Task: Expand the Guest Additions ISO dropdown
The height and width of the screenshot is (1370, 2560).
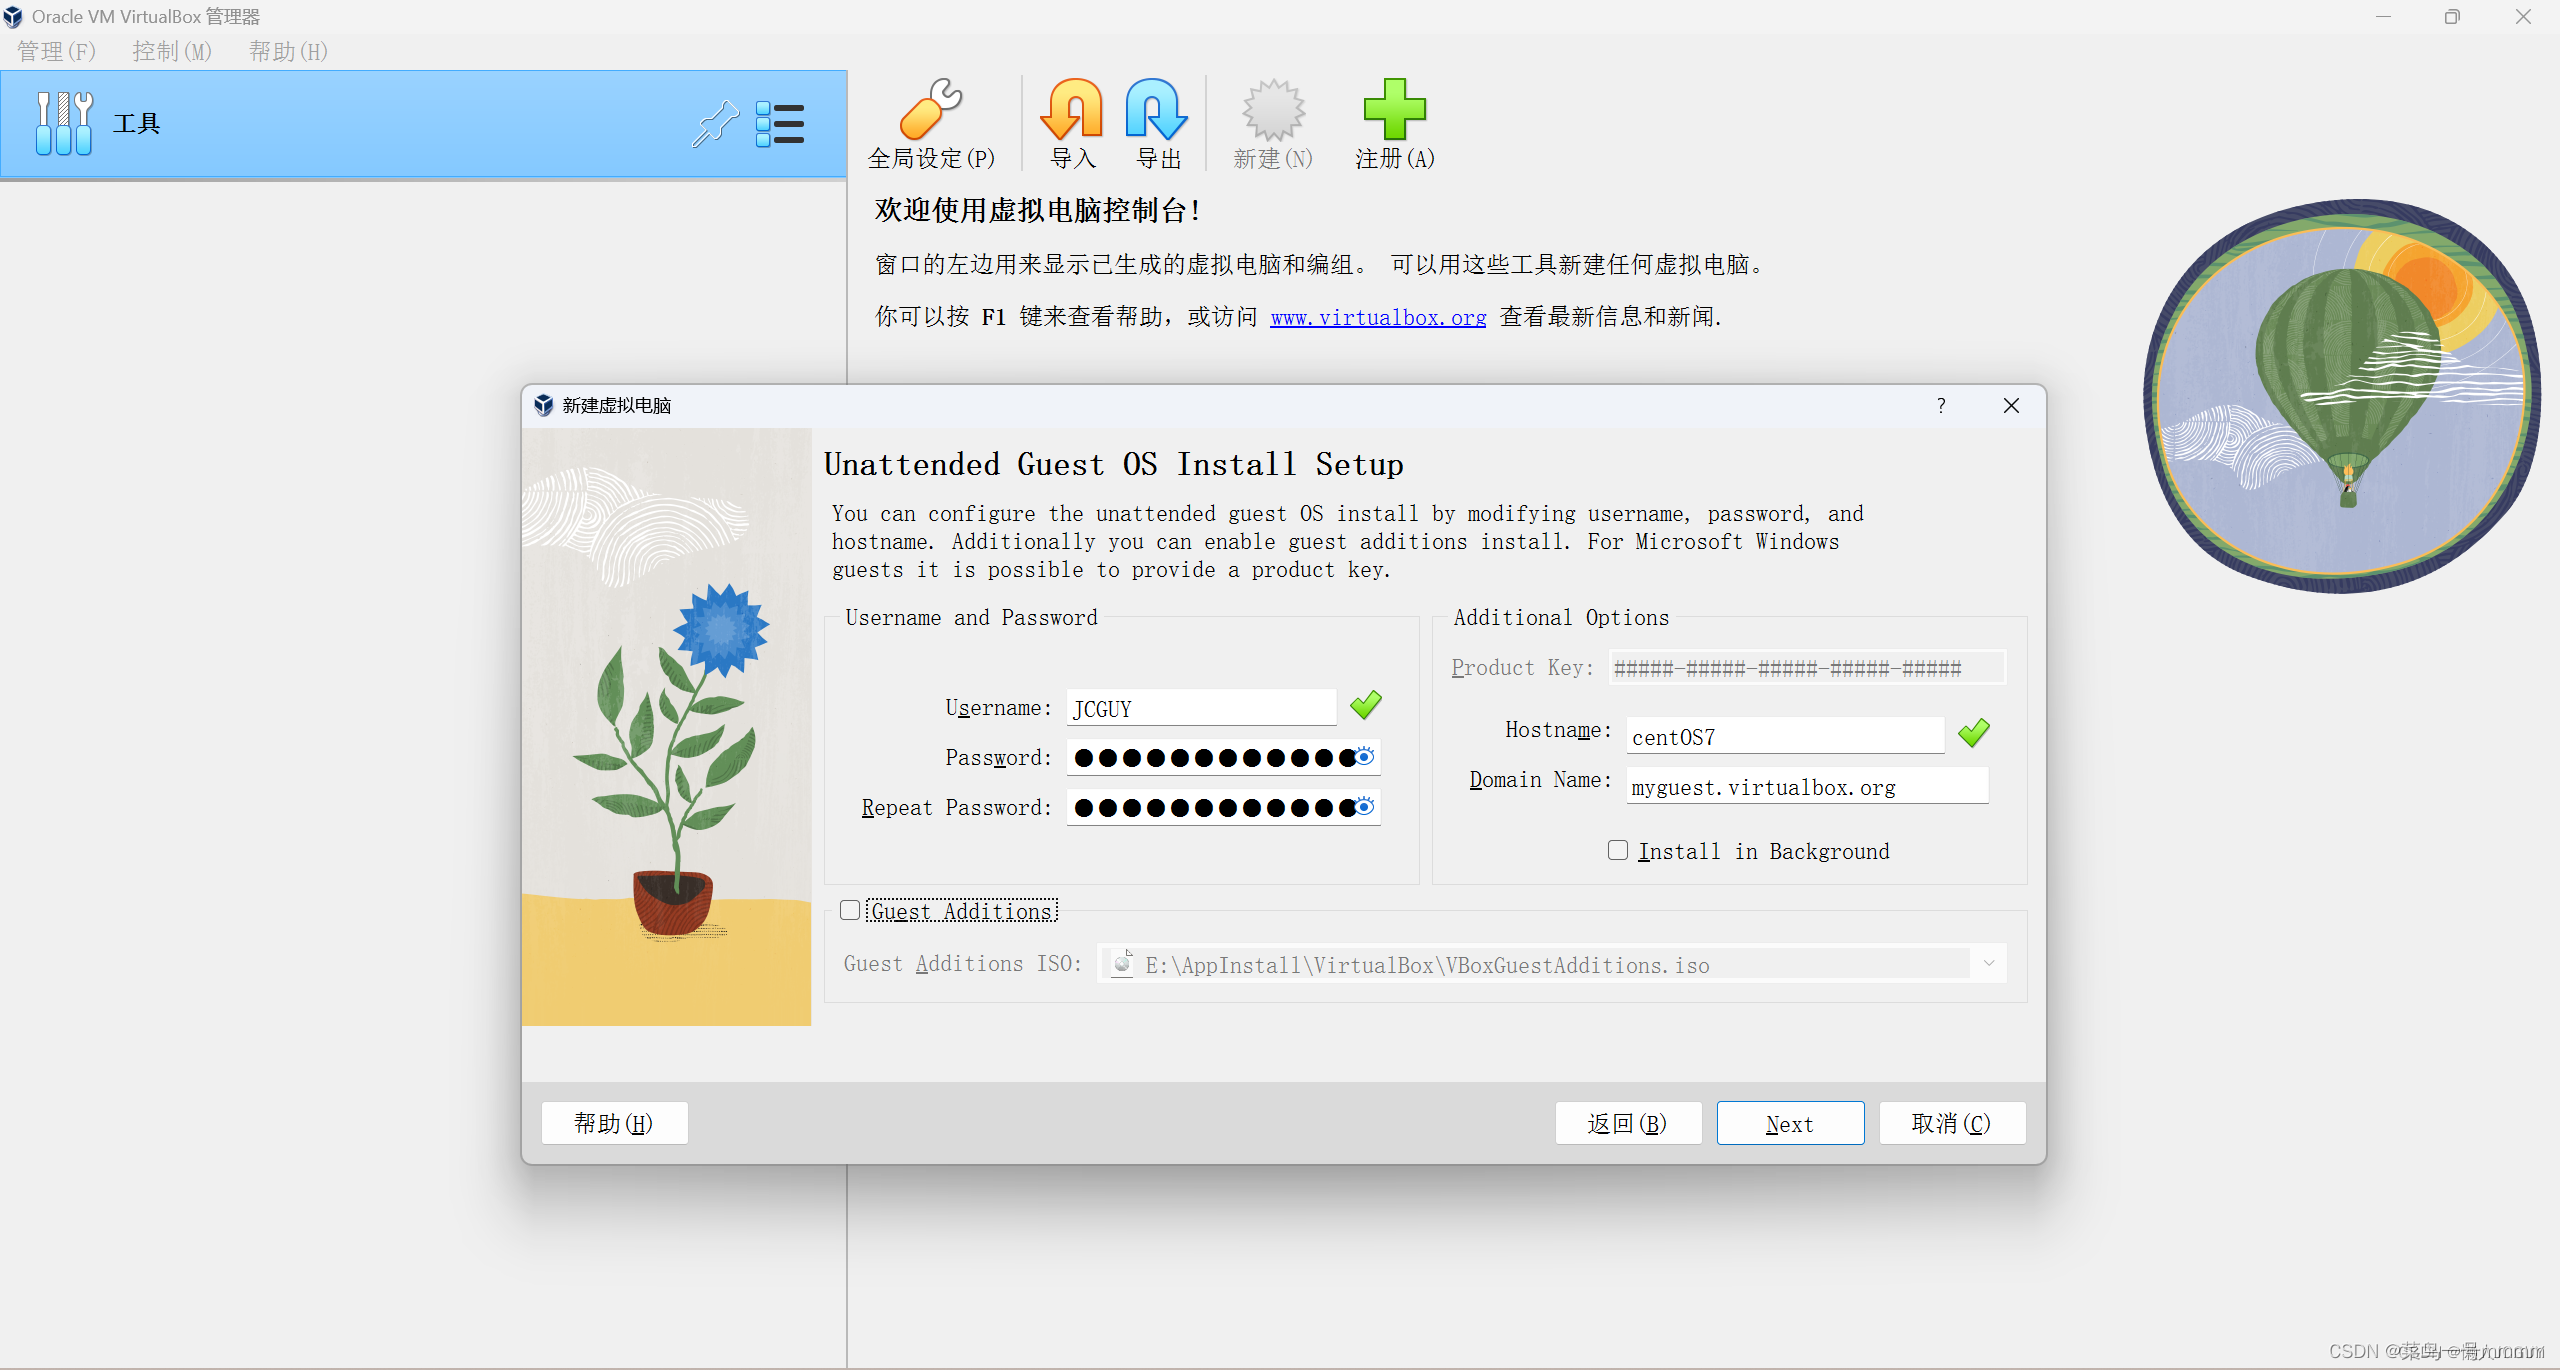Action: (1988, 964)
